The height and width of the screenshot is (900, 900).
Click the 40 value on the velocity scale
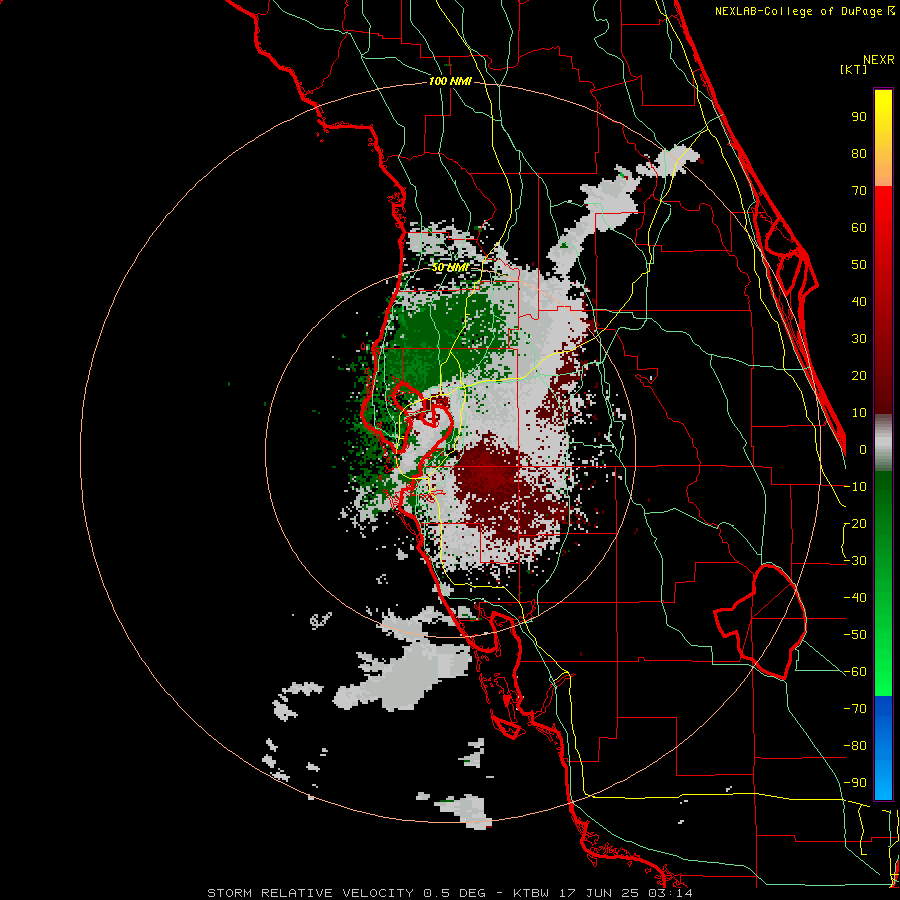pyautogui.click(x=859, y=301)
